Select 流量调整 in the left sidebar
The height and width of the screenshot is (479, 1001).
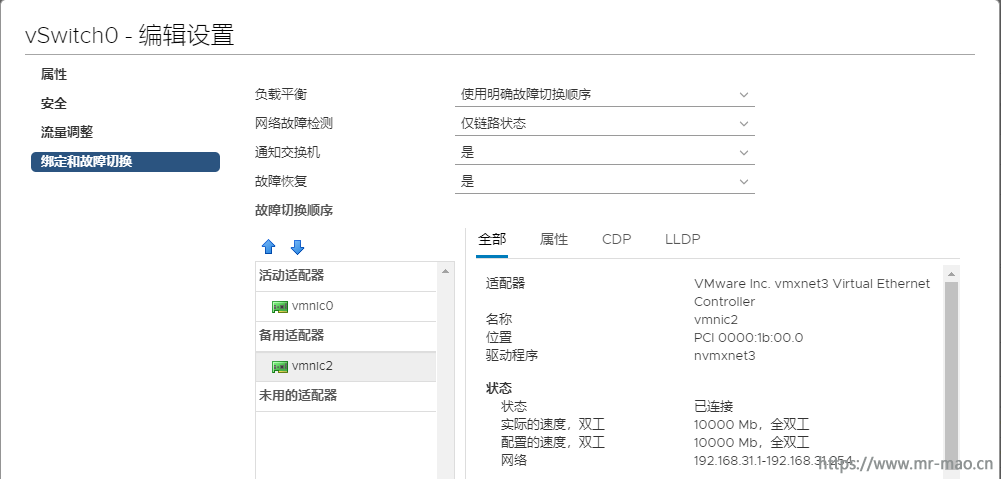(67, 132)
